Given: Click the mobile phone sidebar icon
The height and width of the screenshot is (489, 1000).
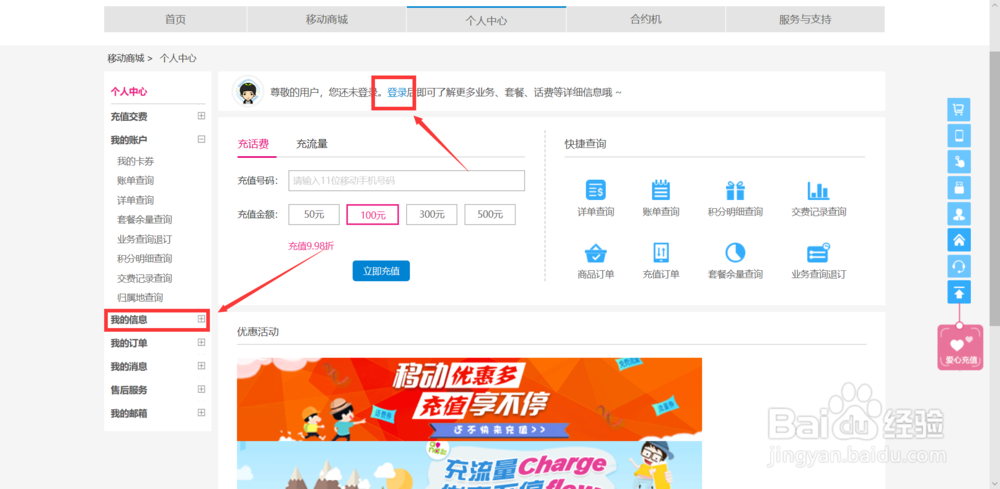Looking at the screenshot, I should click(959, 135).
